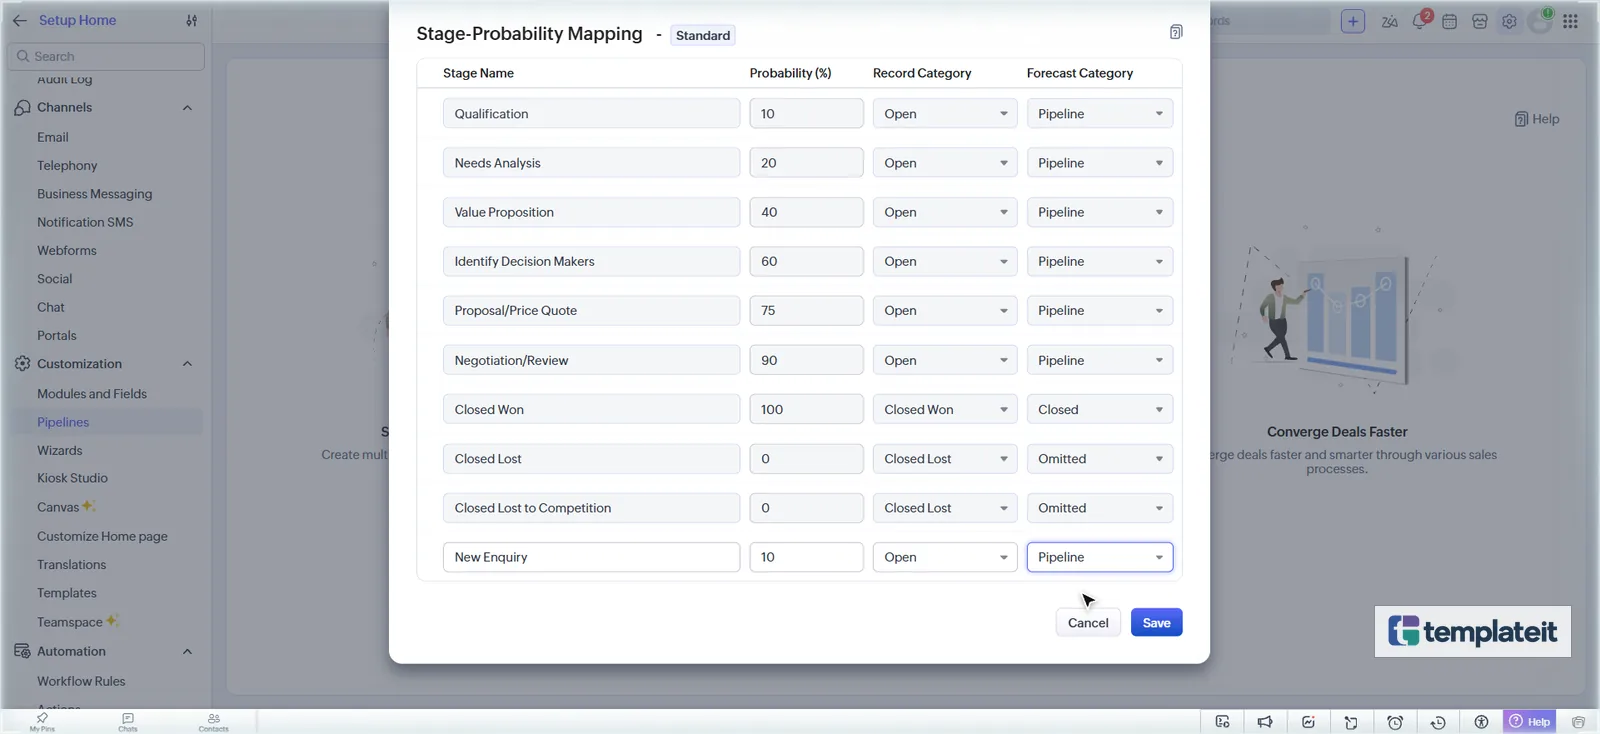
Task: Open the marketplace store icon
Action: click(1480, 21)
